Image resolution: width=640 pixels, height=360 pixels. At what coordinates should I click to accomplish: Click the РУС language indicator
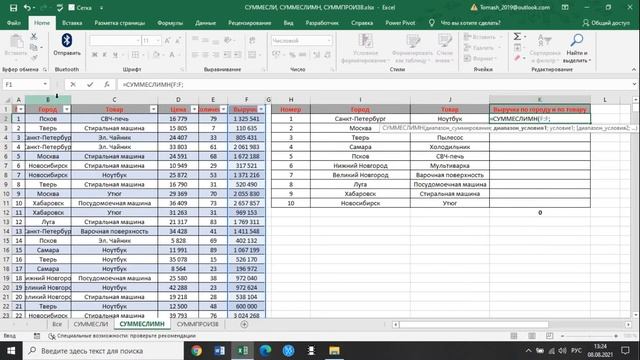576,351
